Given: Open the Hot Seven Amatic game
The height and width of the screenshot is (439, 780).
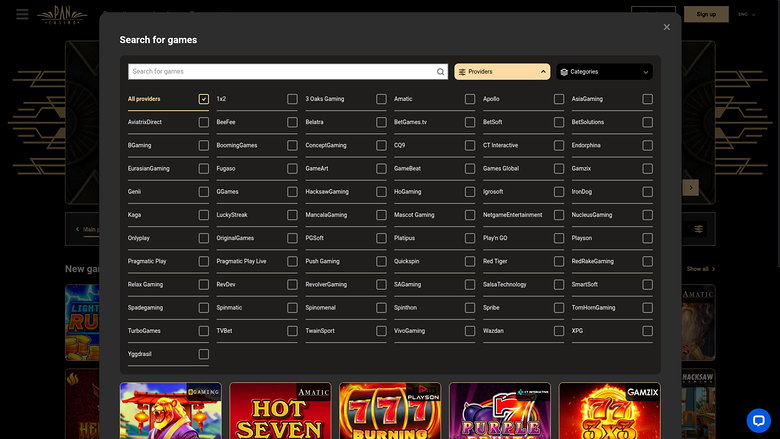Looking at the screenshot, I should [x=280, y=411].
